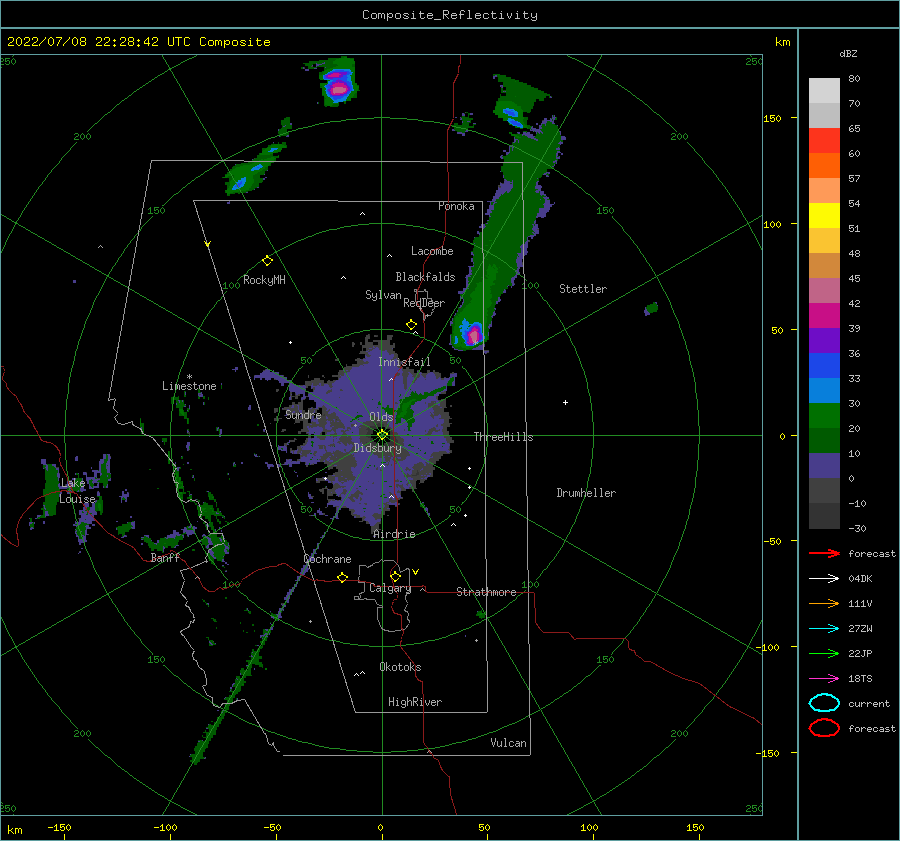Click the magenta storm core east of RedDeer
Screen dimensions: 900x841
(474, 334)
